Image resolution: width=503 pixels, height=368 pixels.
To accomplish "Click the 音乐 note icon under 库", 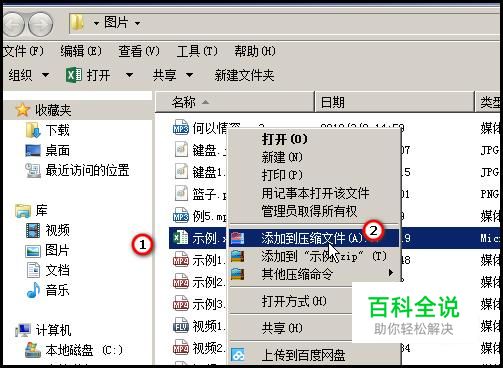I will coord(33,290).
